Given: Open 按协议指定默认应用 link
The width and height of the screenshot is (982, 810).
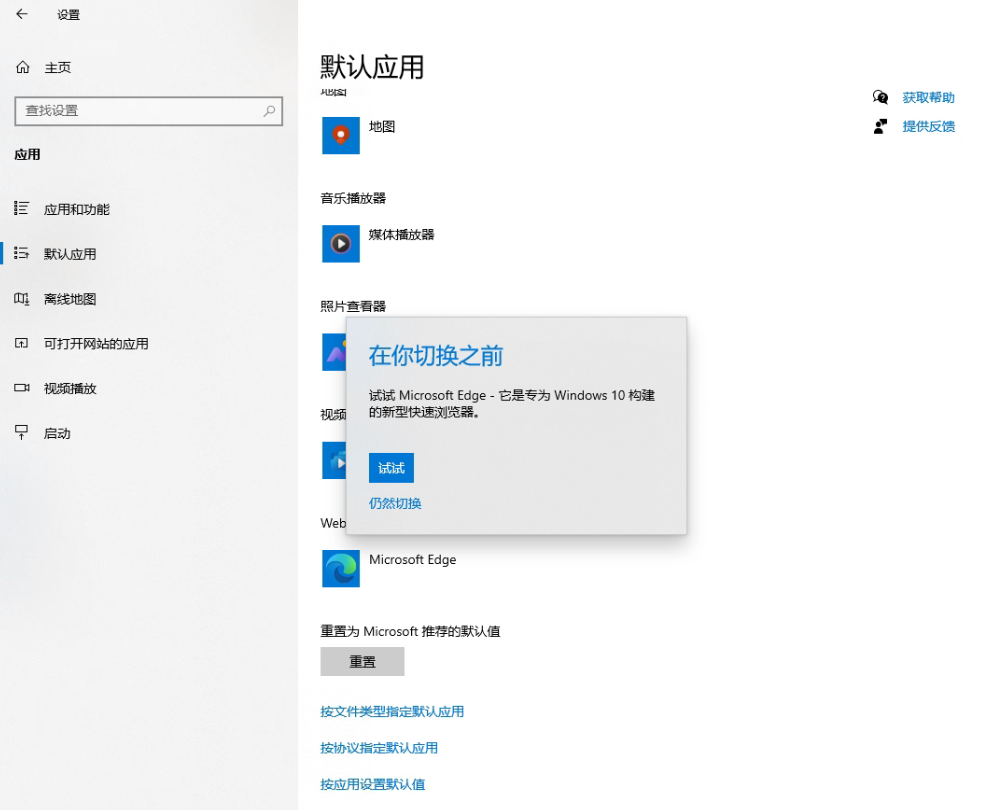Looking at the screenshot, I should click(379, 748).
